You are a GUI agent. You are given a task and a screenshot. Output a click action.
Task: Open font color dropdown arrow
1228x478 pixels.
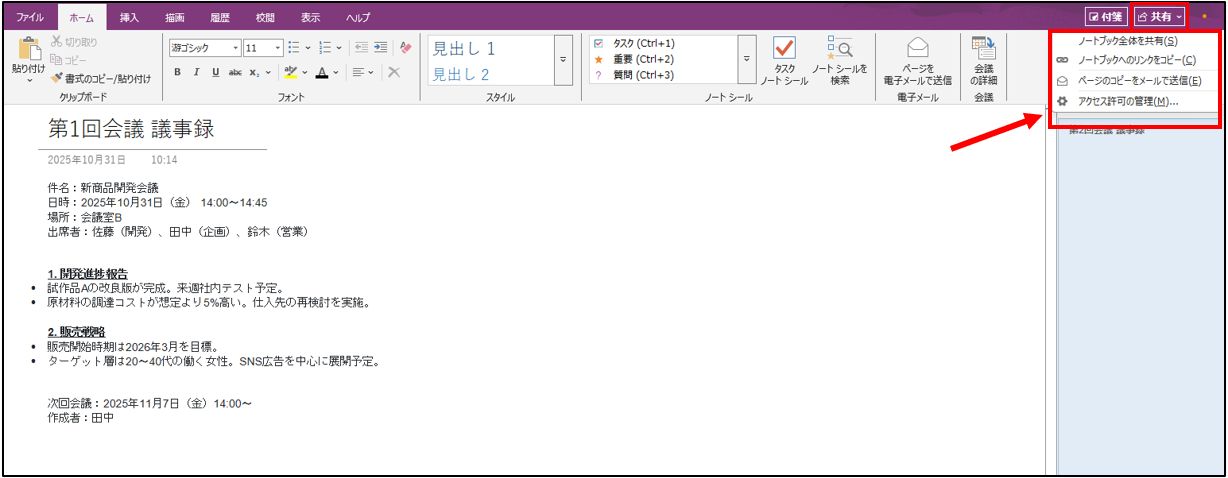pos(337,72)
